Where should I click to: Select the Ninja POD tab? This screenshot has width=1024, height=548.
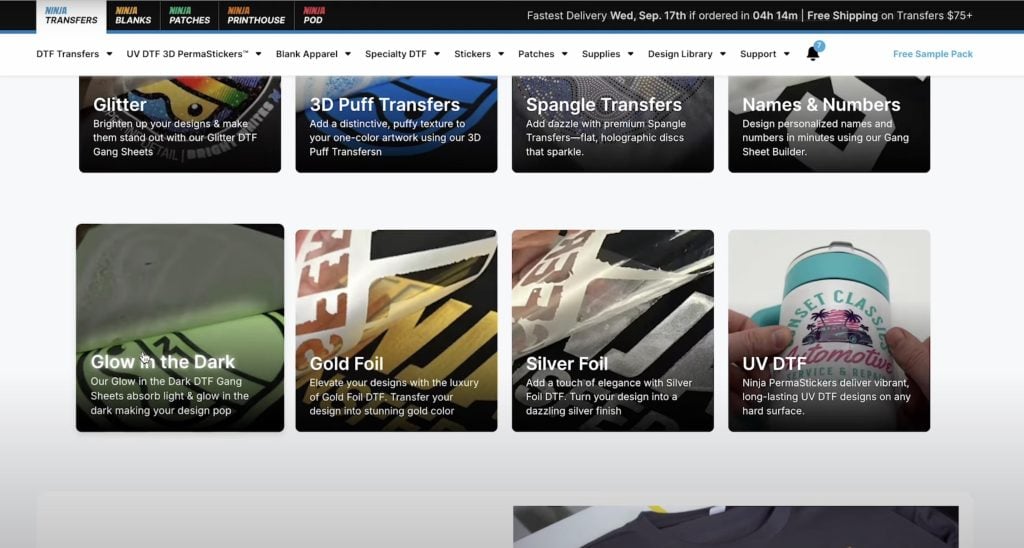(x=314, y=15)
